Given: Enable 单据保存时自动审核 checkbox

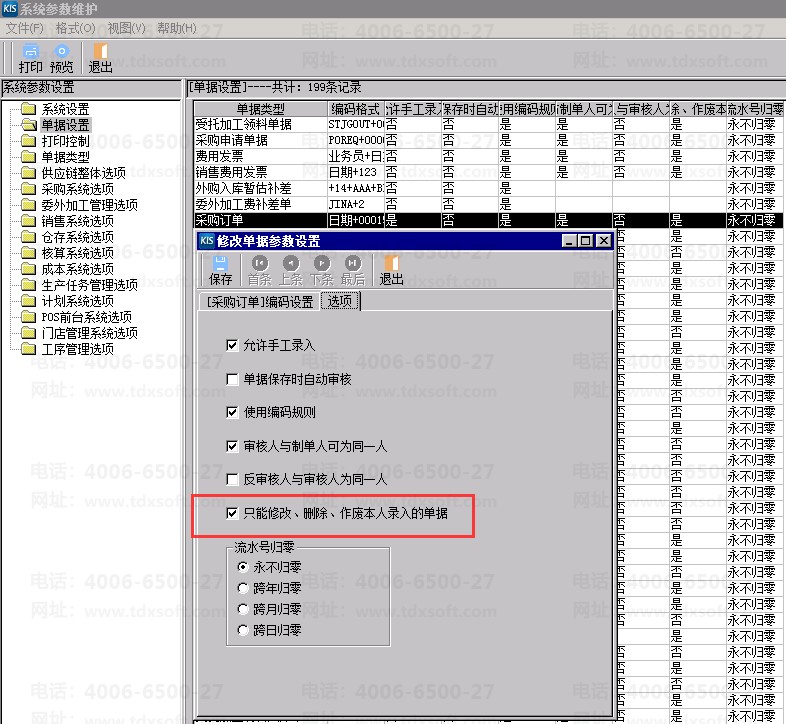Looking at the screenshot, I should click(x=233, y=379).
